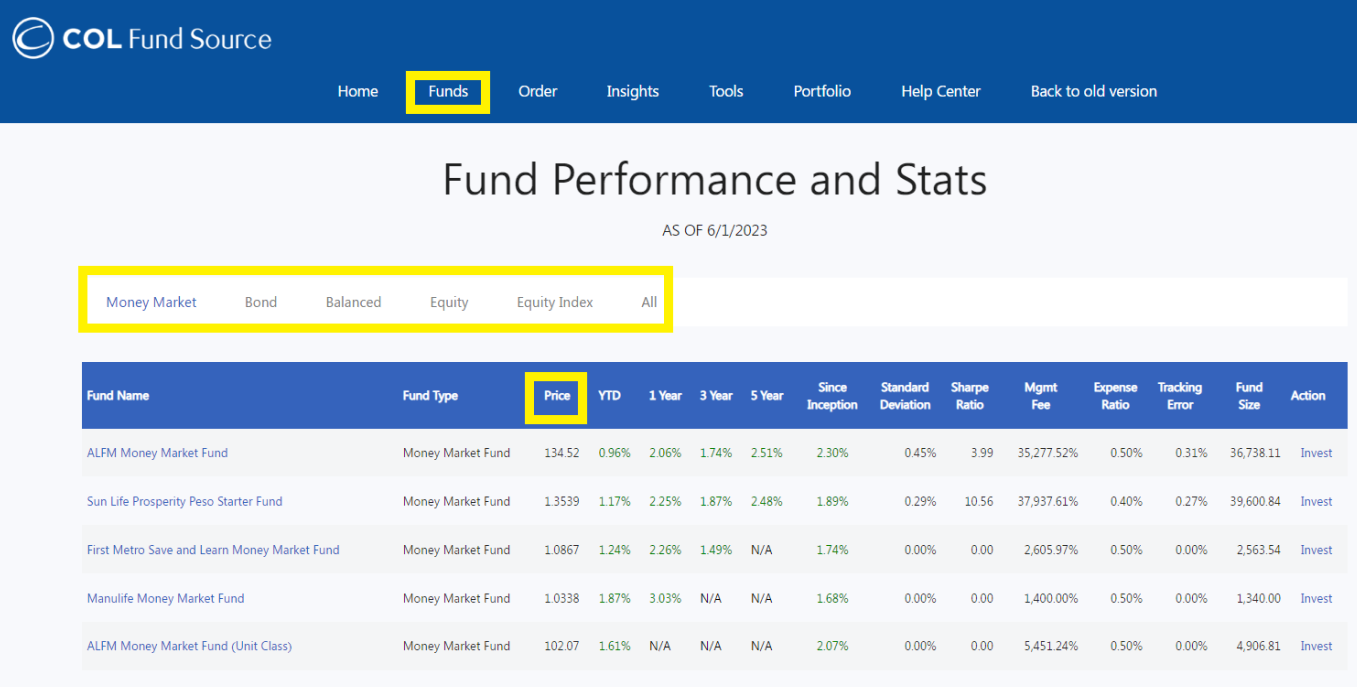Click the price value 1.3539
This screenshot has height=687, width=1357.
[561, 501]
